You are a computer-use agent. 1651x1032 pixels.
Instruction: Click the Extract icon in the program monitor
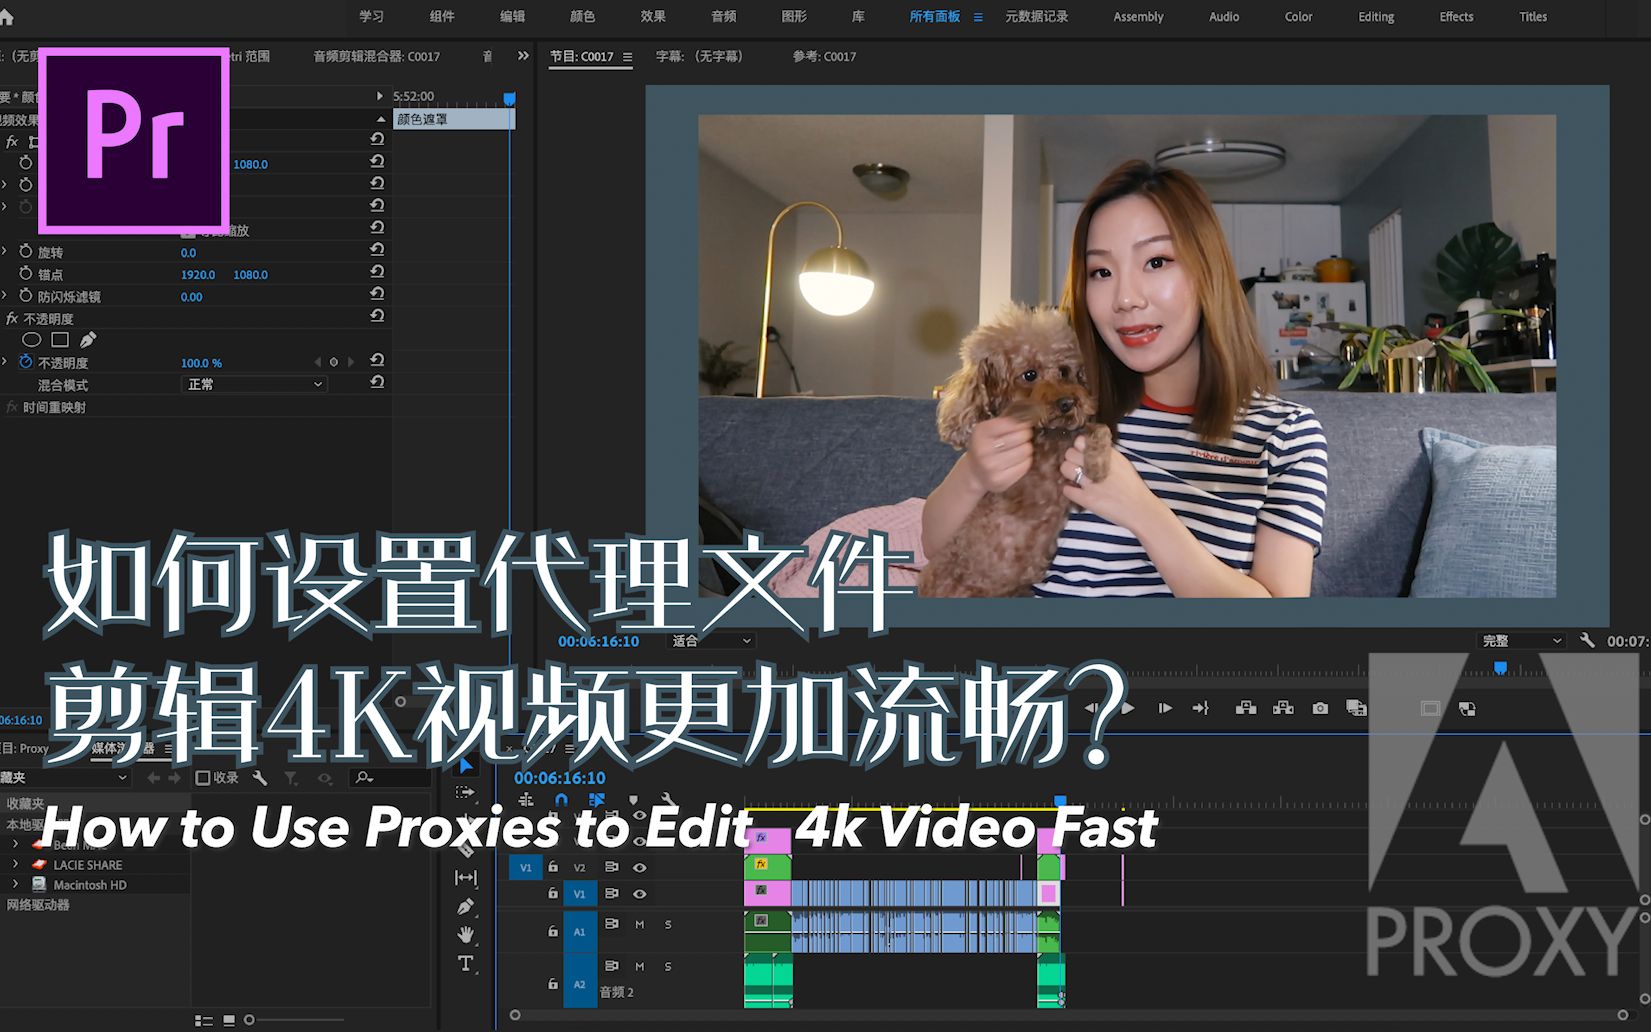pyautogui.click(x=1284, y=708)
